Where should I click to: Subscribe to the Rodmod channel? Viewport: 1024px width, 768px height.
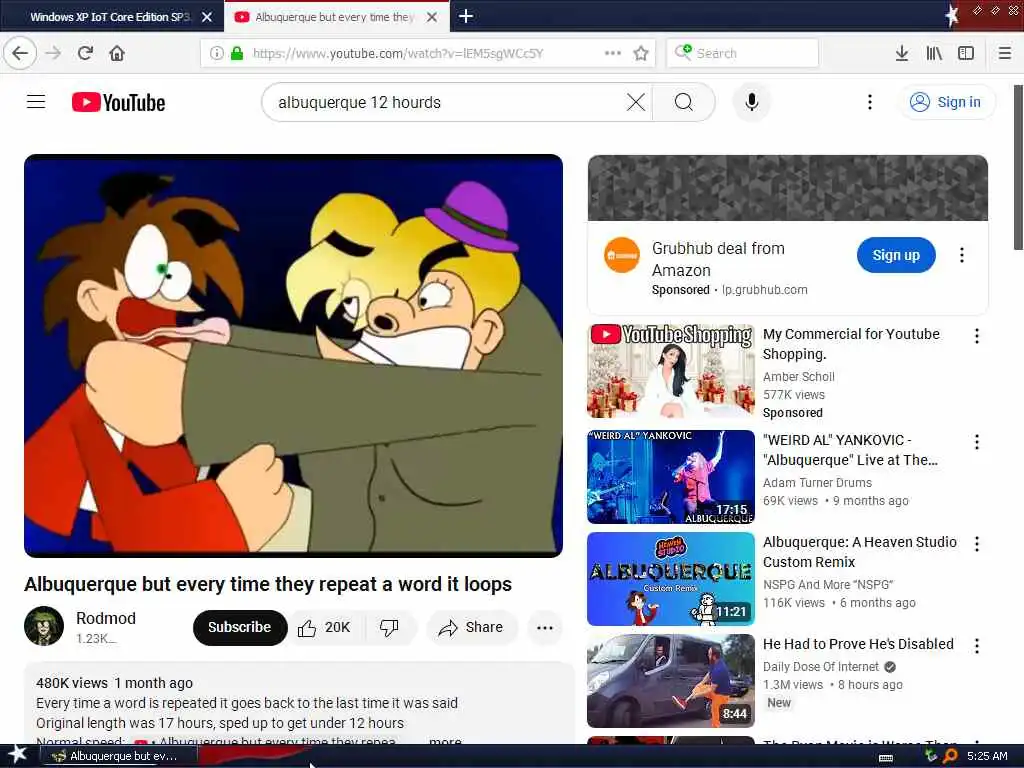pyautogui.click(x=240, y=628)
